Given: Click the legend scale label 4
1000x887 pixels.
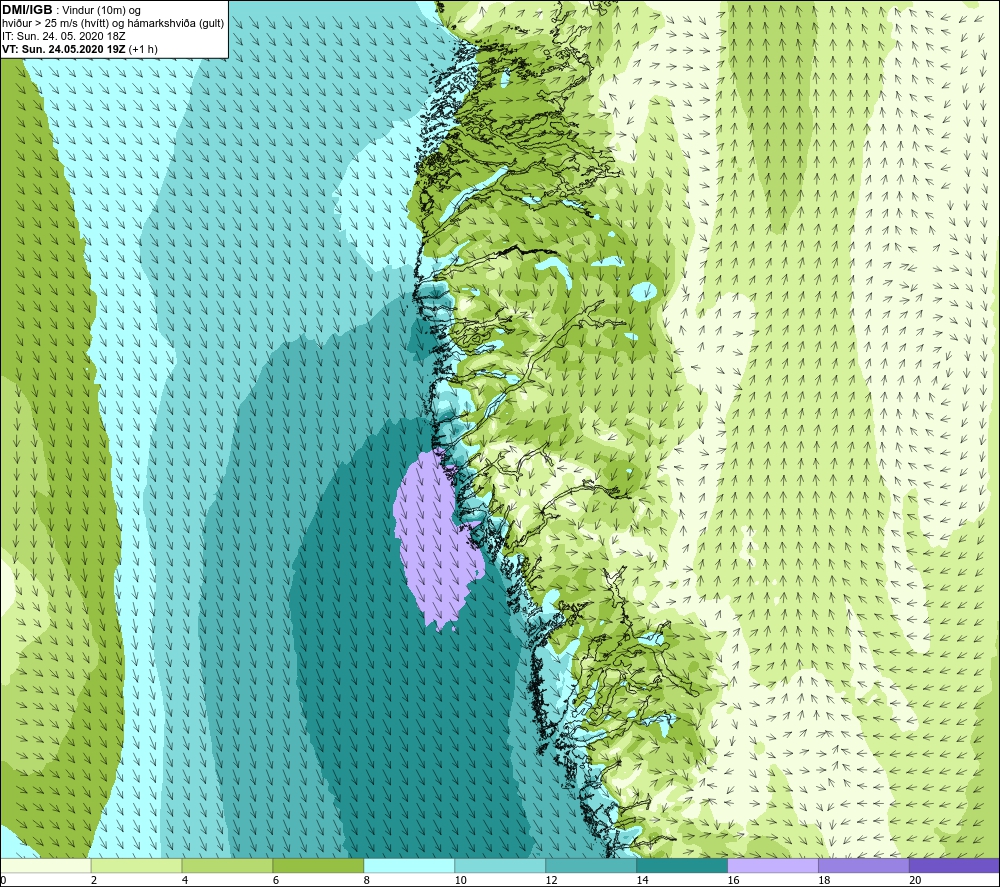Looking at the screenshot, I should click(x=185, y=880).
